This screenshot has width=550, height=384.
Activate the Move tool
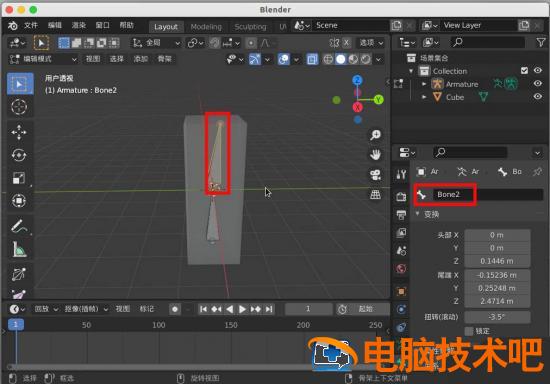point(19,133)
